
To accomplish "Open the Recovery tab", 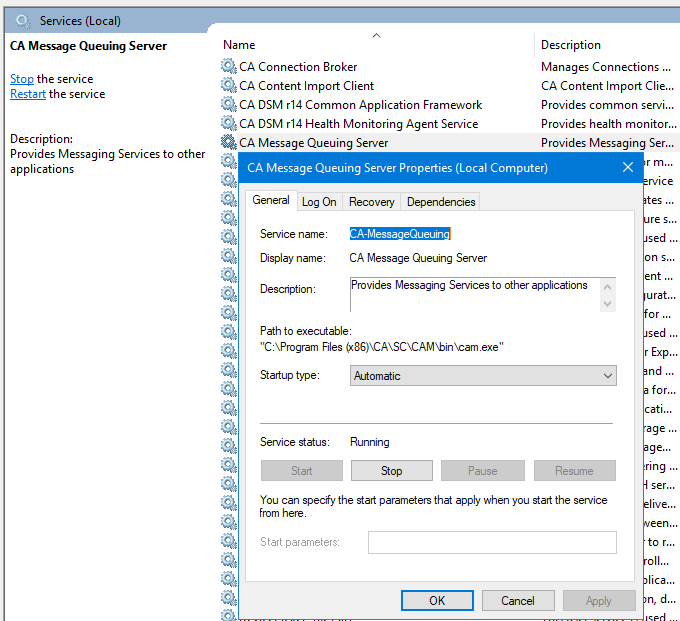I will tap(371, 202).
